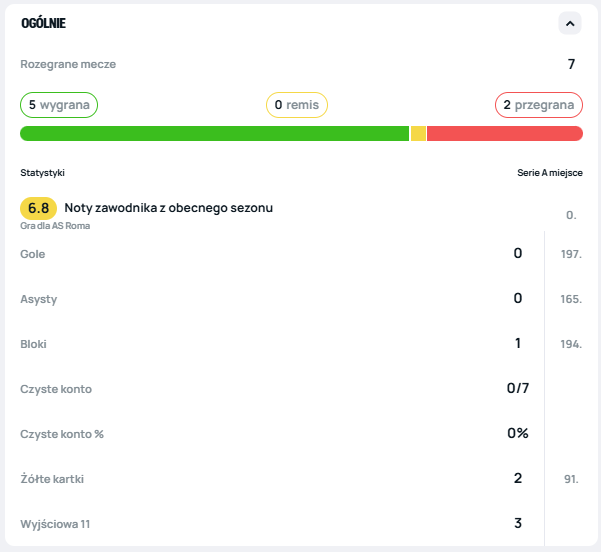Screen dimensions: 601x552
Task: Click the 'Statystyki' column header
Action: (x=42, y=173)
